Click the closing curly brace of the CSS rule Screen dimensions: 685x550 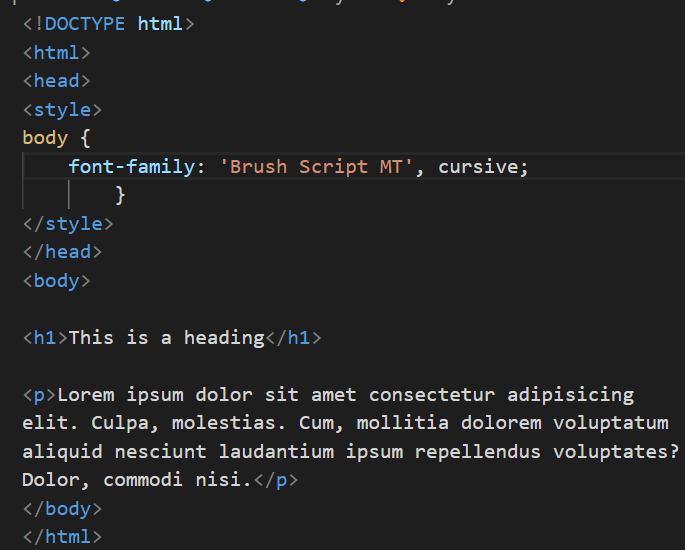coord(120,195)
